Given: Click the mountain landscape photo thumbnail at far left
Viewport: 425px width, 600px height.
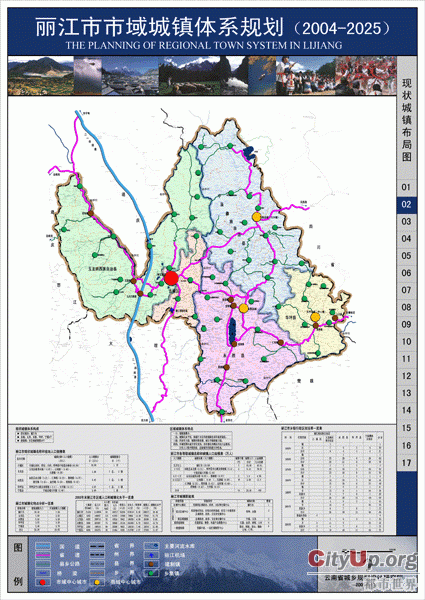Looking at the screenshot, I should click(41, 76).
